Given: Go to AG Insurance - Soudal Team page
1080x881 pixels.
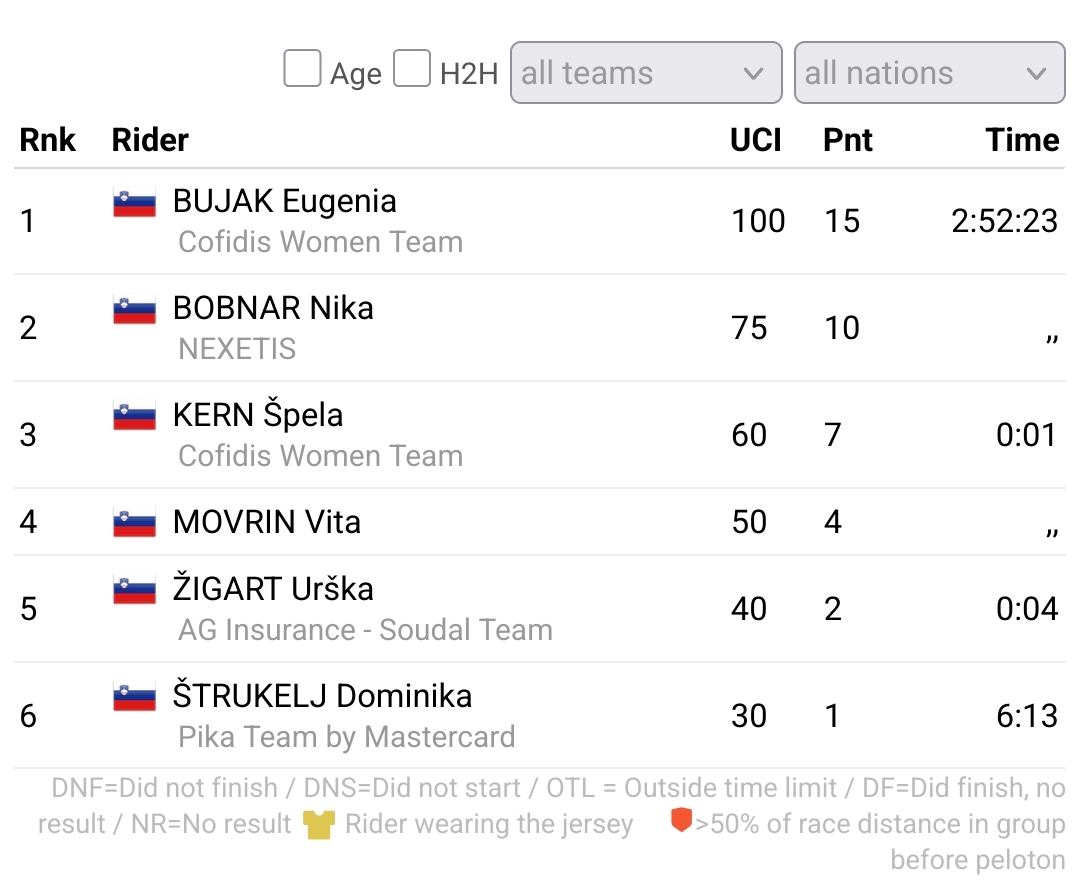Looking at the screenshot, I should point(365,630).
